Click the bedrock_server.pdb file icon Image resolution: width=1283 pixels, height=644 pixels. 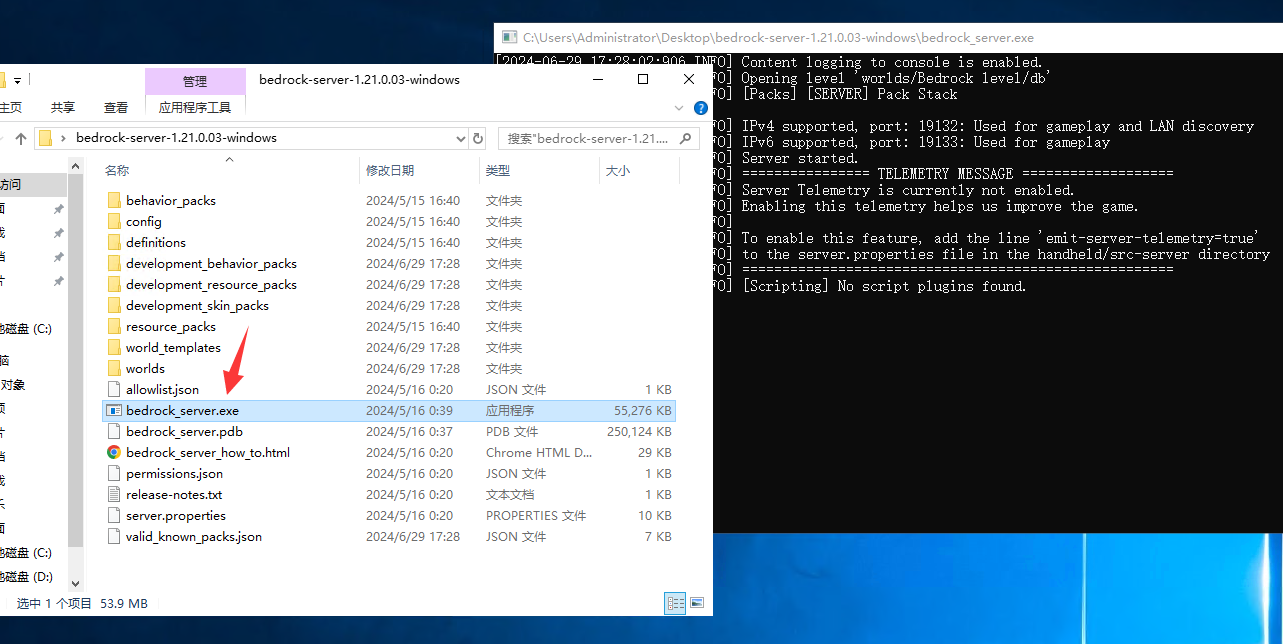[114, 431]
